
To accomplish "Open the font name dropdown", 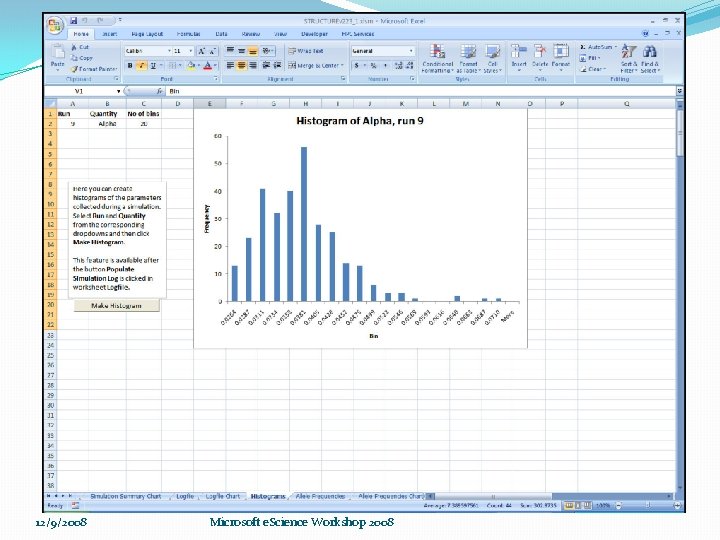I will click(x=169, y=51).
